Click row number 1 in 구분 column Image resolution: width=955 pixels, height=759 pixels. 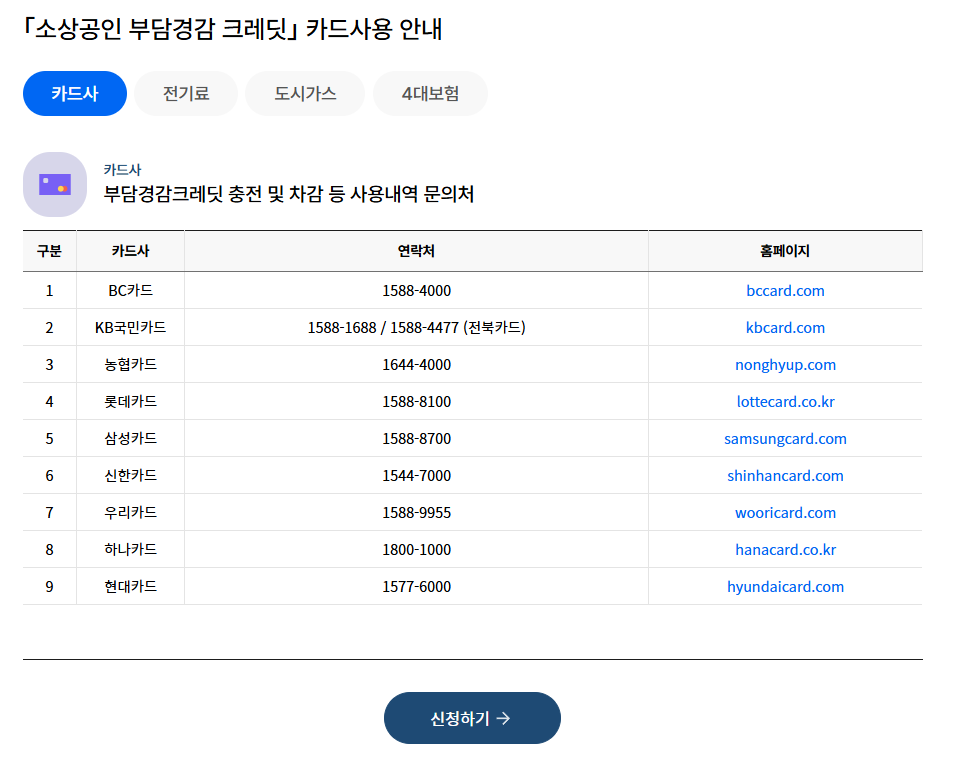[49, 291]
